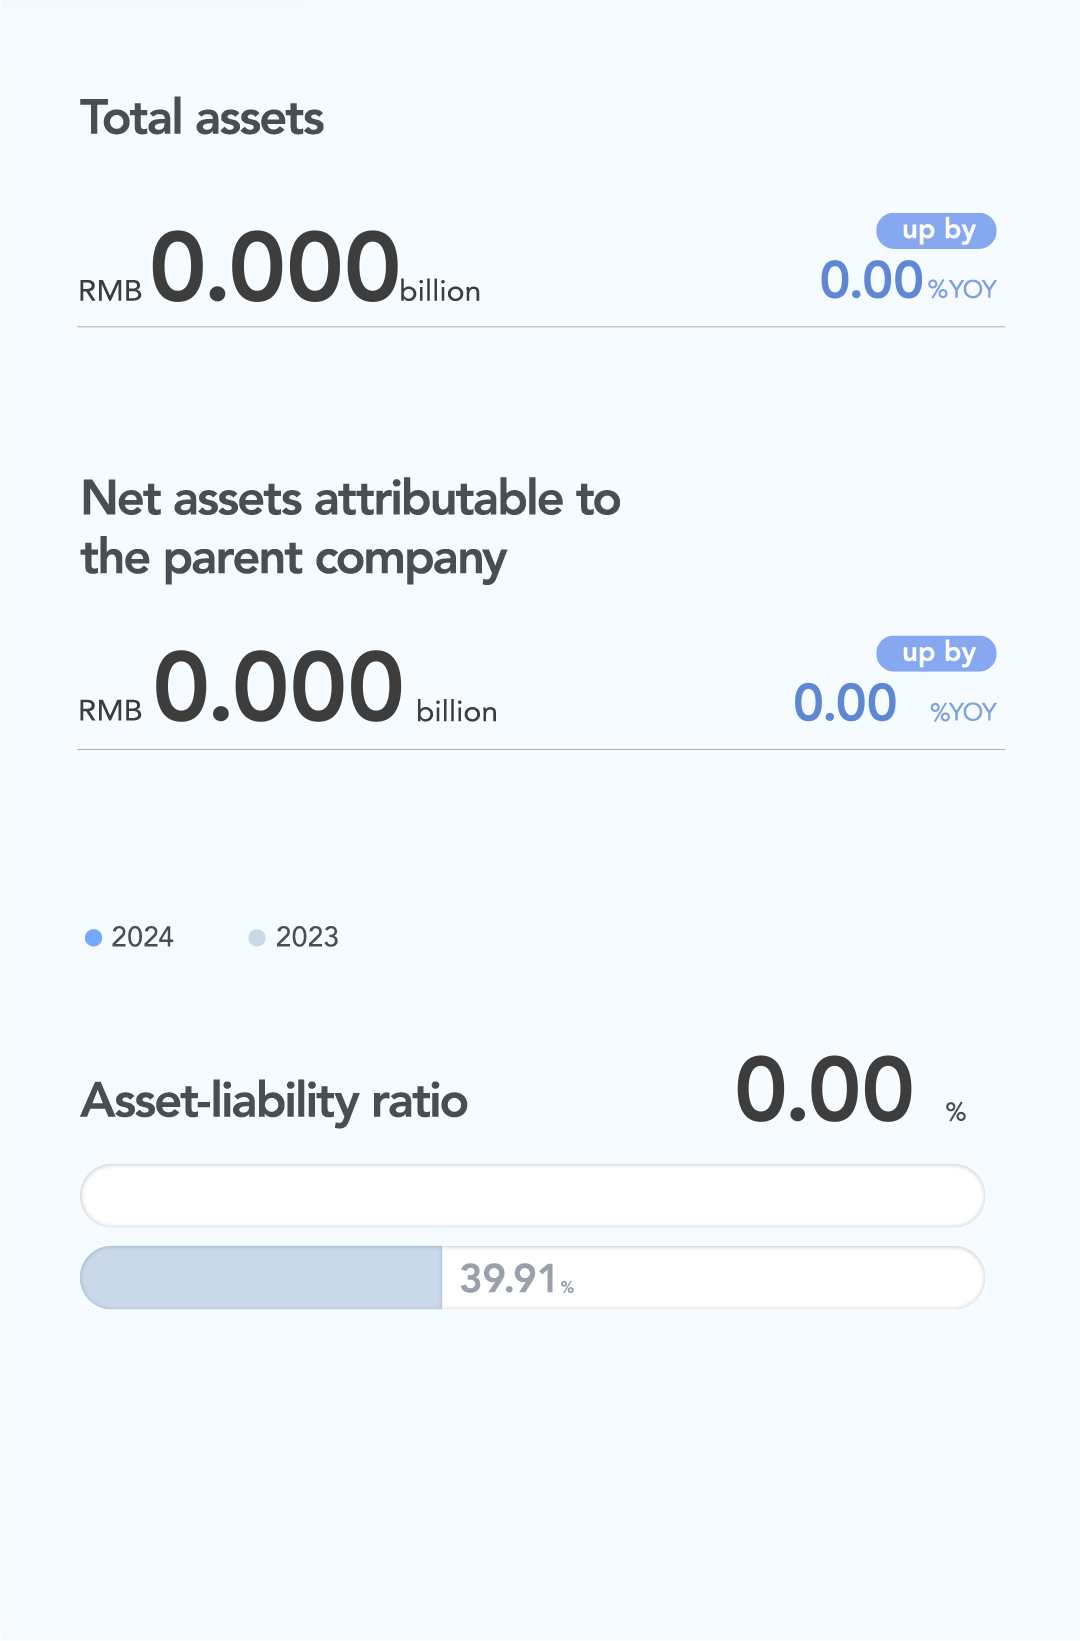The width and height of the screenshot is (1080, 1641).
Task: Click the %YOY label under Net assets
Action: pyautogui.click(x=963, y=712)
